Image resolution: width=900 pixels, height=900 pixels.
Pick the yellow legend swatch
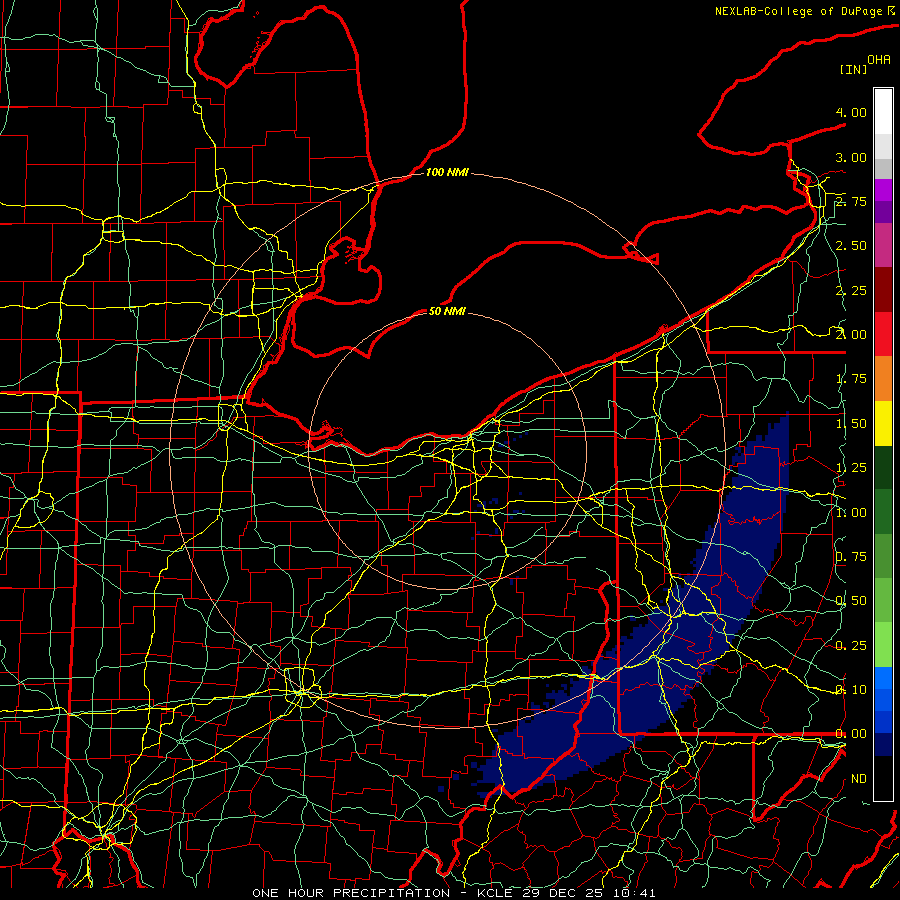pos(883,423)
